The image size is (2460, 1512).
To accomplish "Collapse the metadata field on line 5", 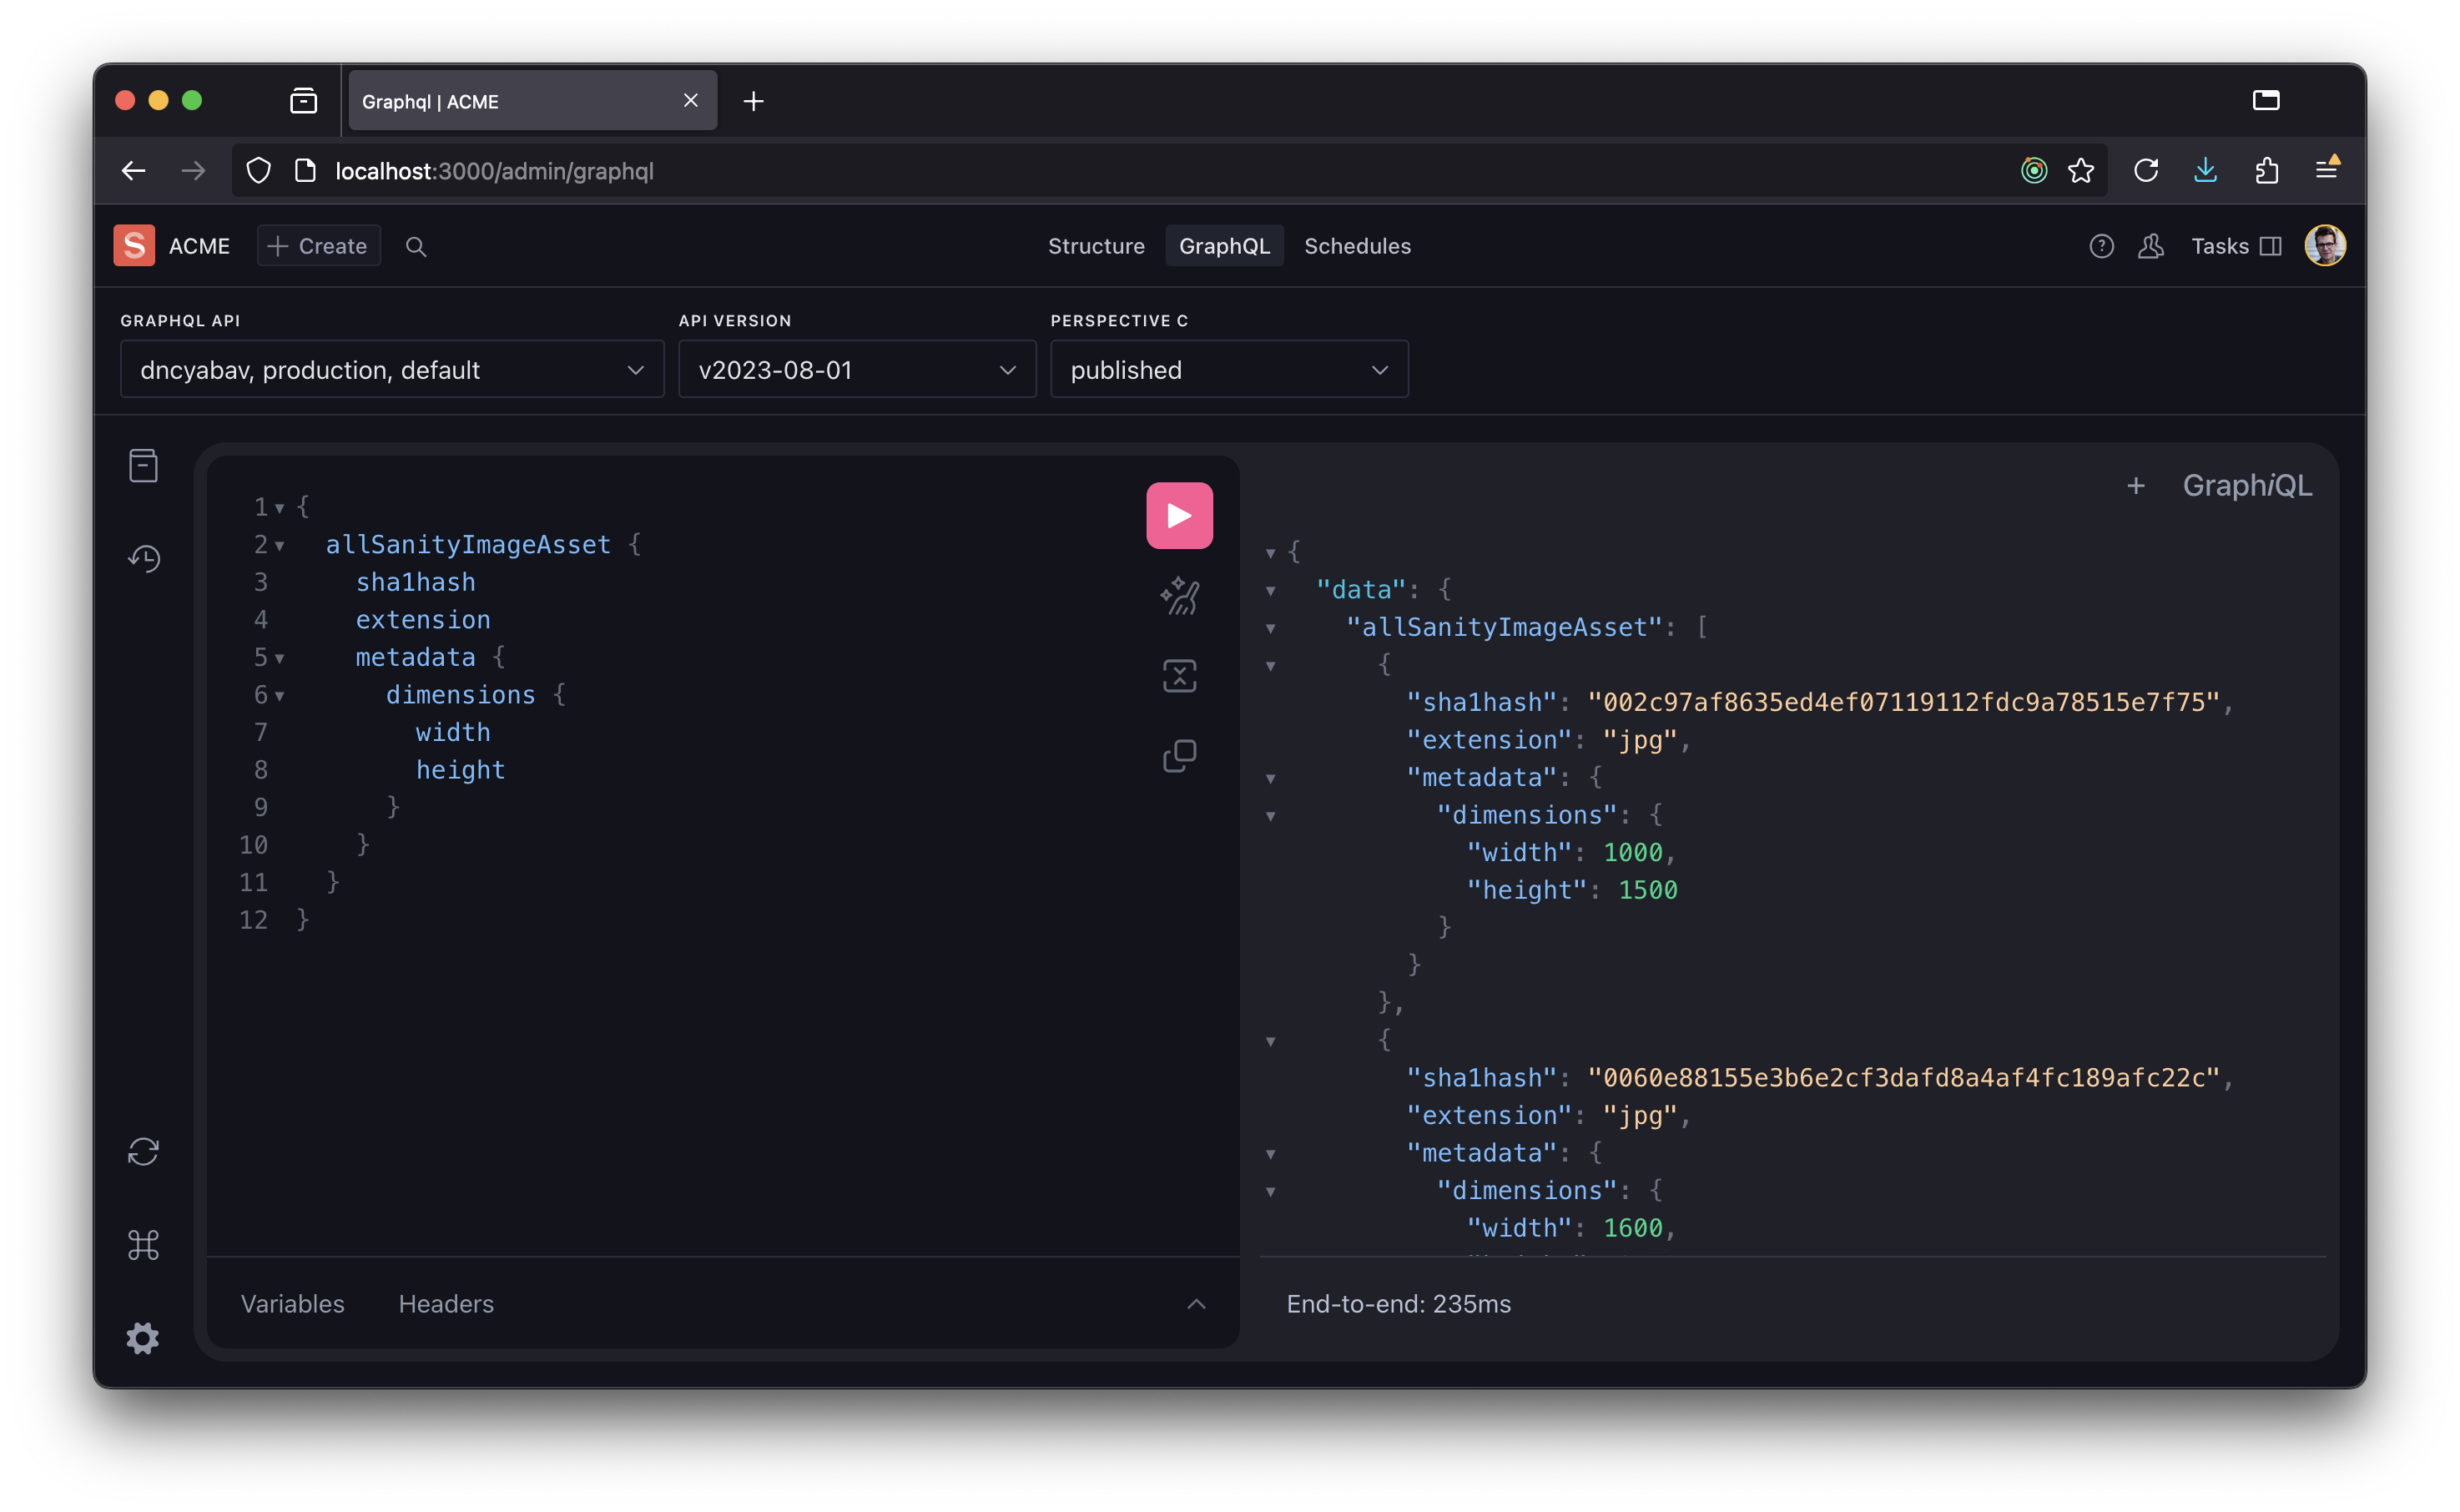I will pos(280,658).
